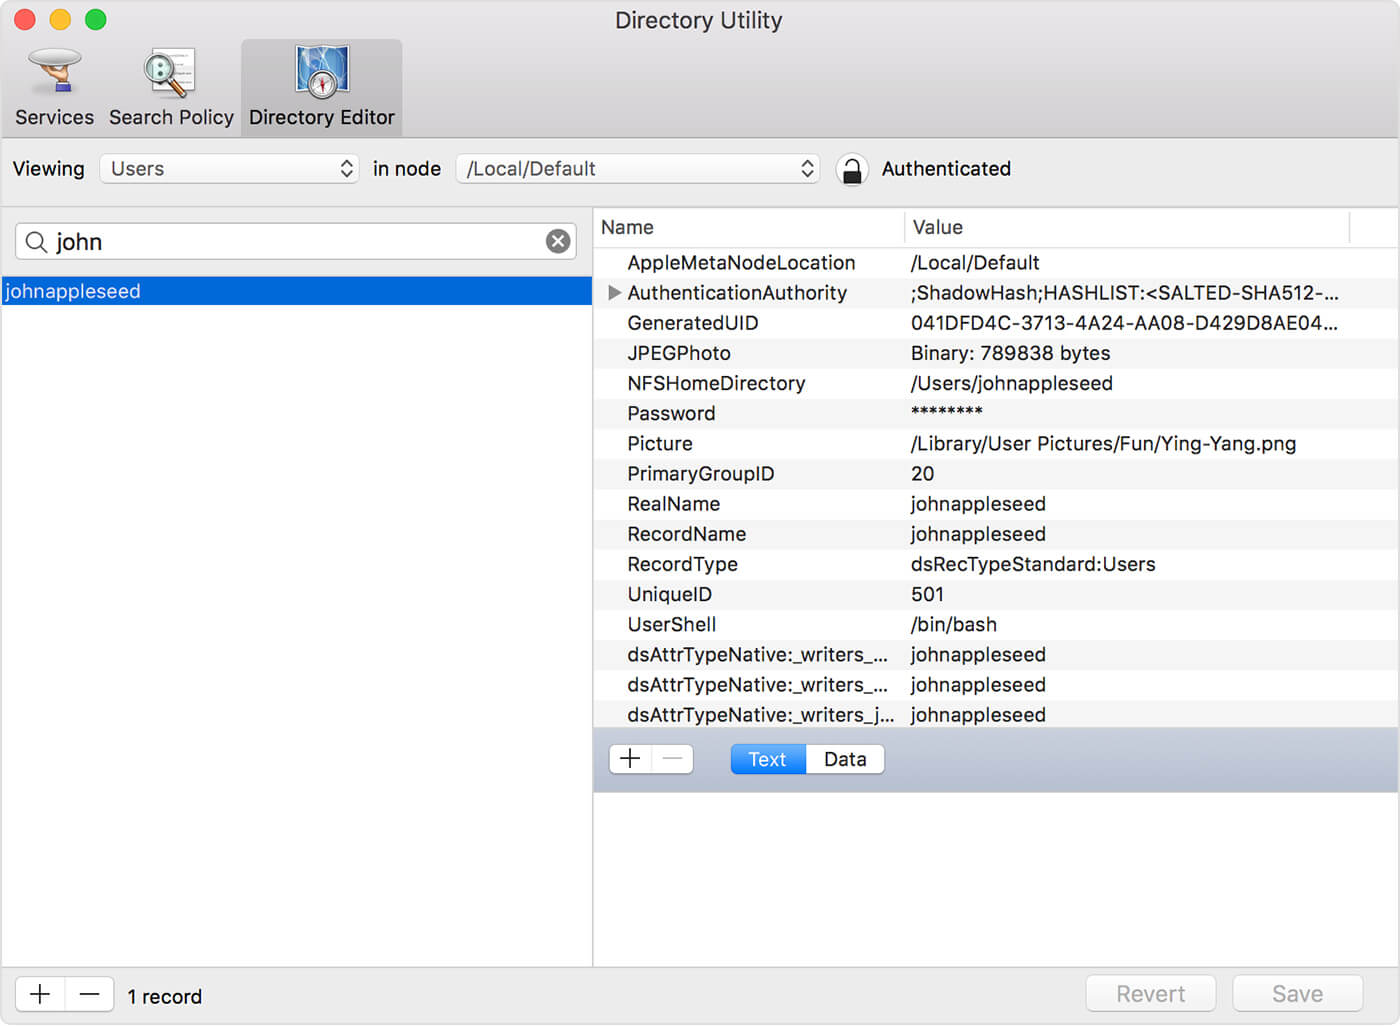Remove attribute using the minus button
This screenshot has height=1026, width=1400.
tap(673, 759)
